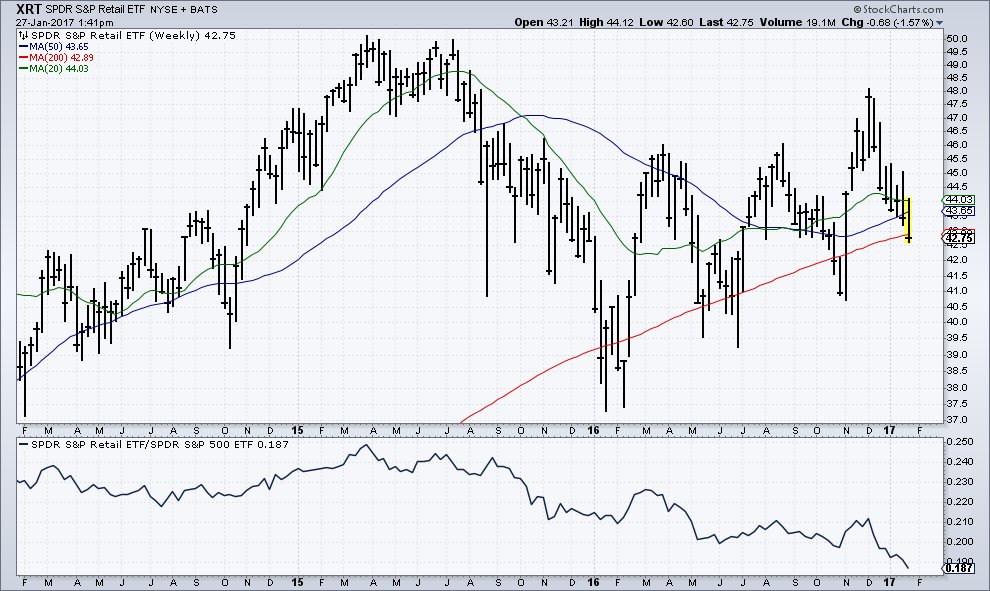Open the dropdown arrow beside the Chg value

point(939,23)
